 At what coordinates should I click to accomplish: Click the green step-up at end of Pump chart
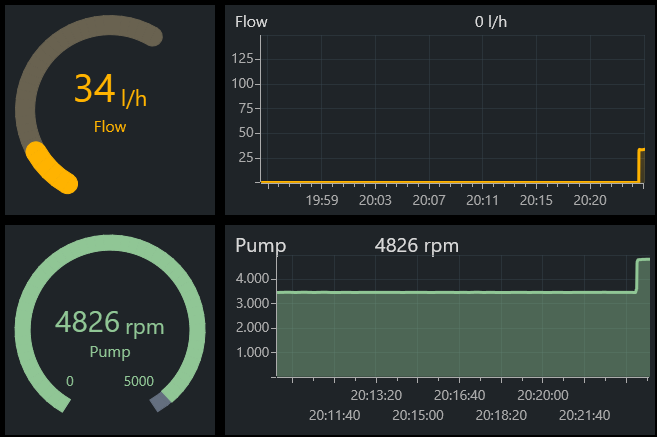point(642,275)
